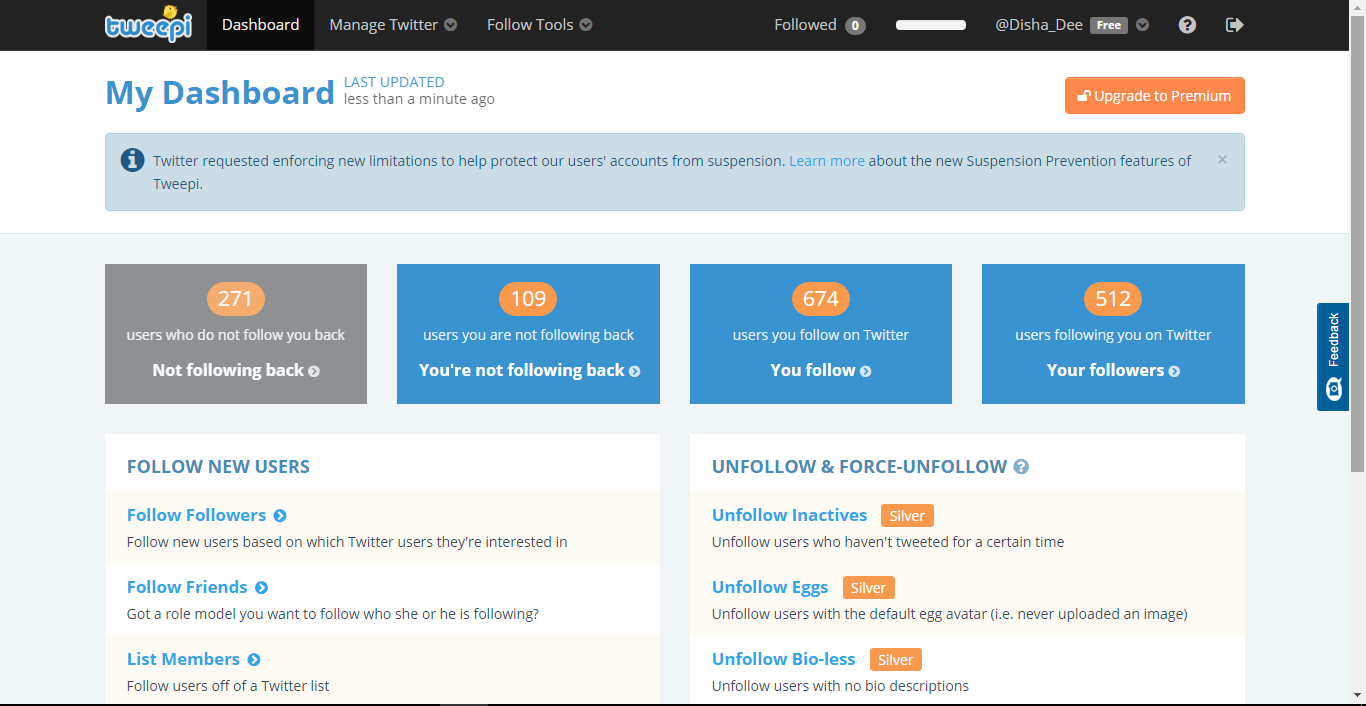Click arrow icon after You're not following back
The width and height of the screenshot is (1366, 706).
[x=635, y=371]
